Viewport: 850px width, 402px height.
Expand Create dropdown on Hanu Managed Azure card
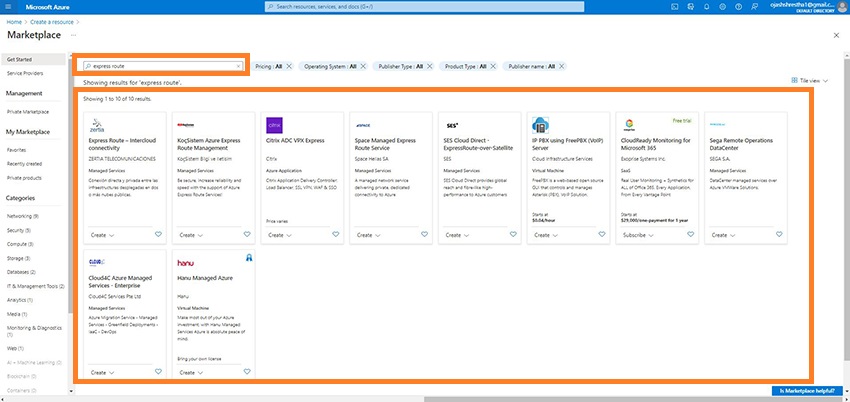tap(191, 372)
